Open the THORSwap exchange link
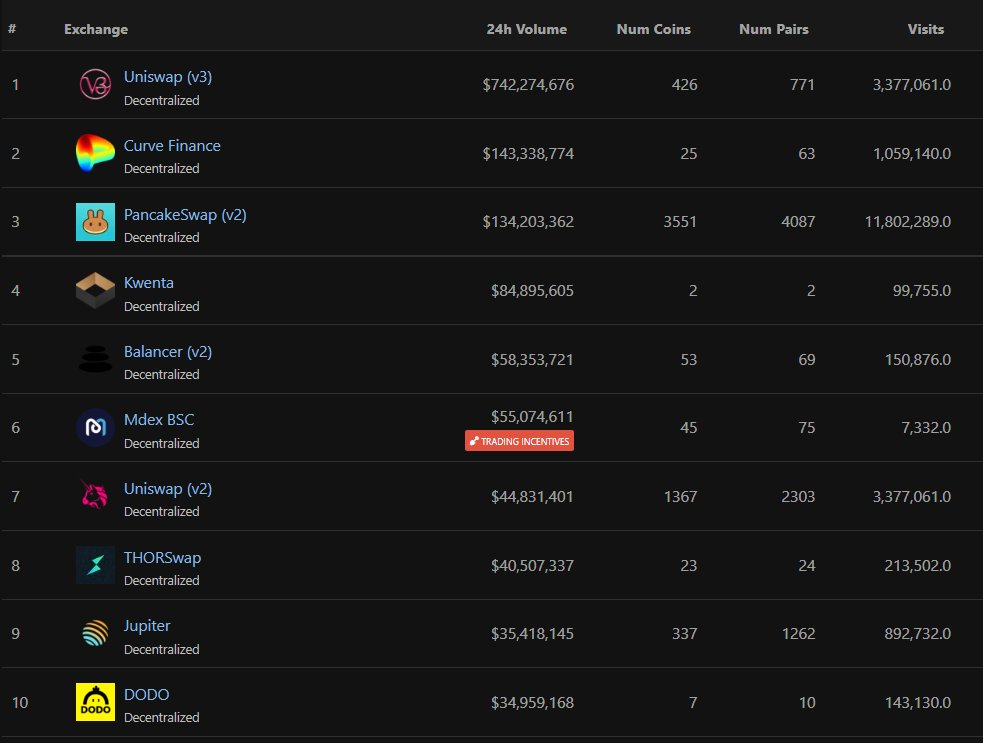The image size is (983, 743). pyautogui.click(x=162, y=557)
